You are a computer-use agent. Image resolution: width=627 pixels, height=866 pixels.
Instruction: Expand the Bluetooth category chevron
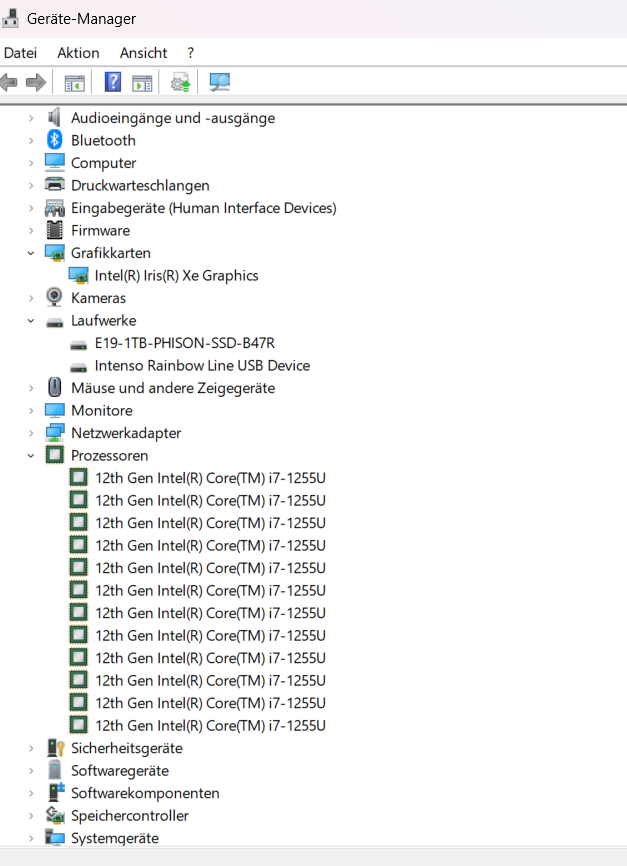[31, 141]
